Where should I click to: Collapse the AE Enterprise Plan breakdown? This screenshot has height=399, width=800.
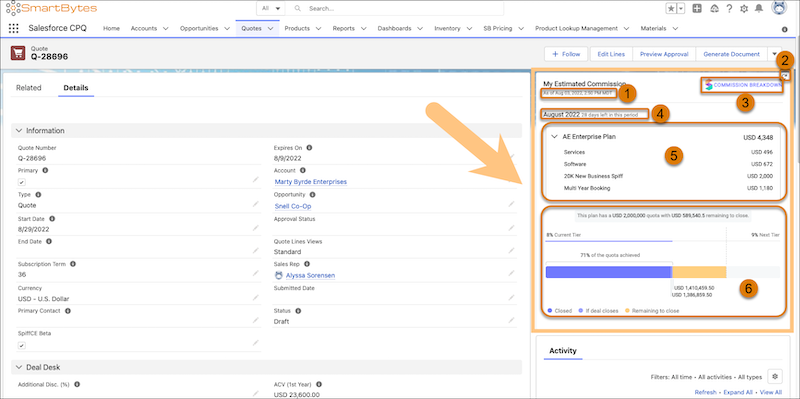click(554, 137)
